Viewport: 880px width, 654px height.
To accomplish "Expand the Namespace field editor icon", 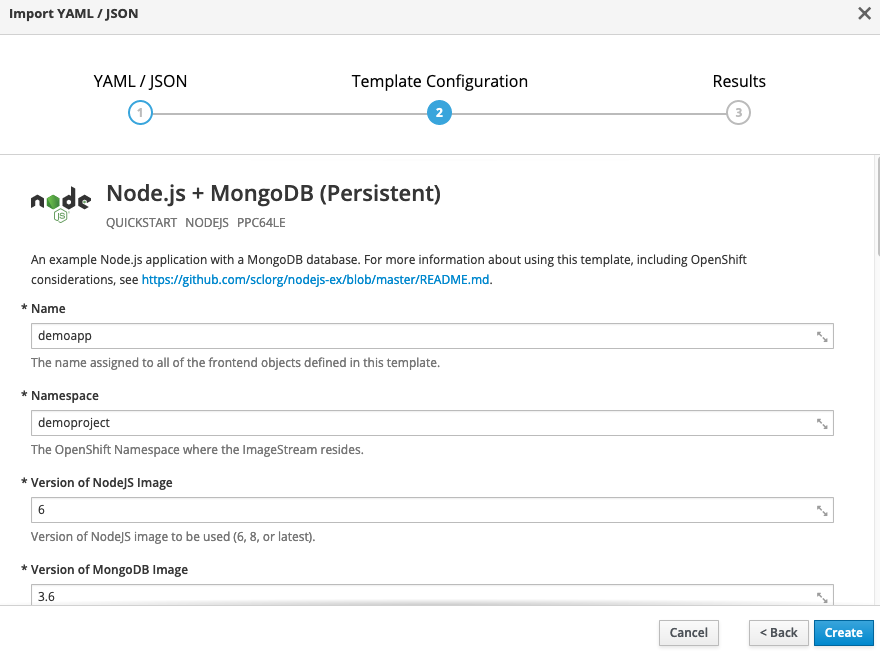I will [822, 424].
